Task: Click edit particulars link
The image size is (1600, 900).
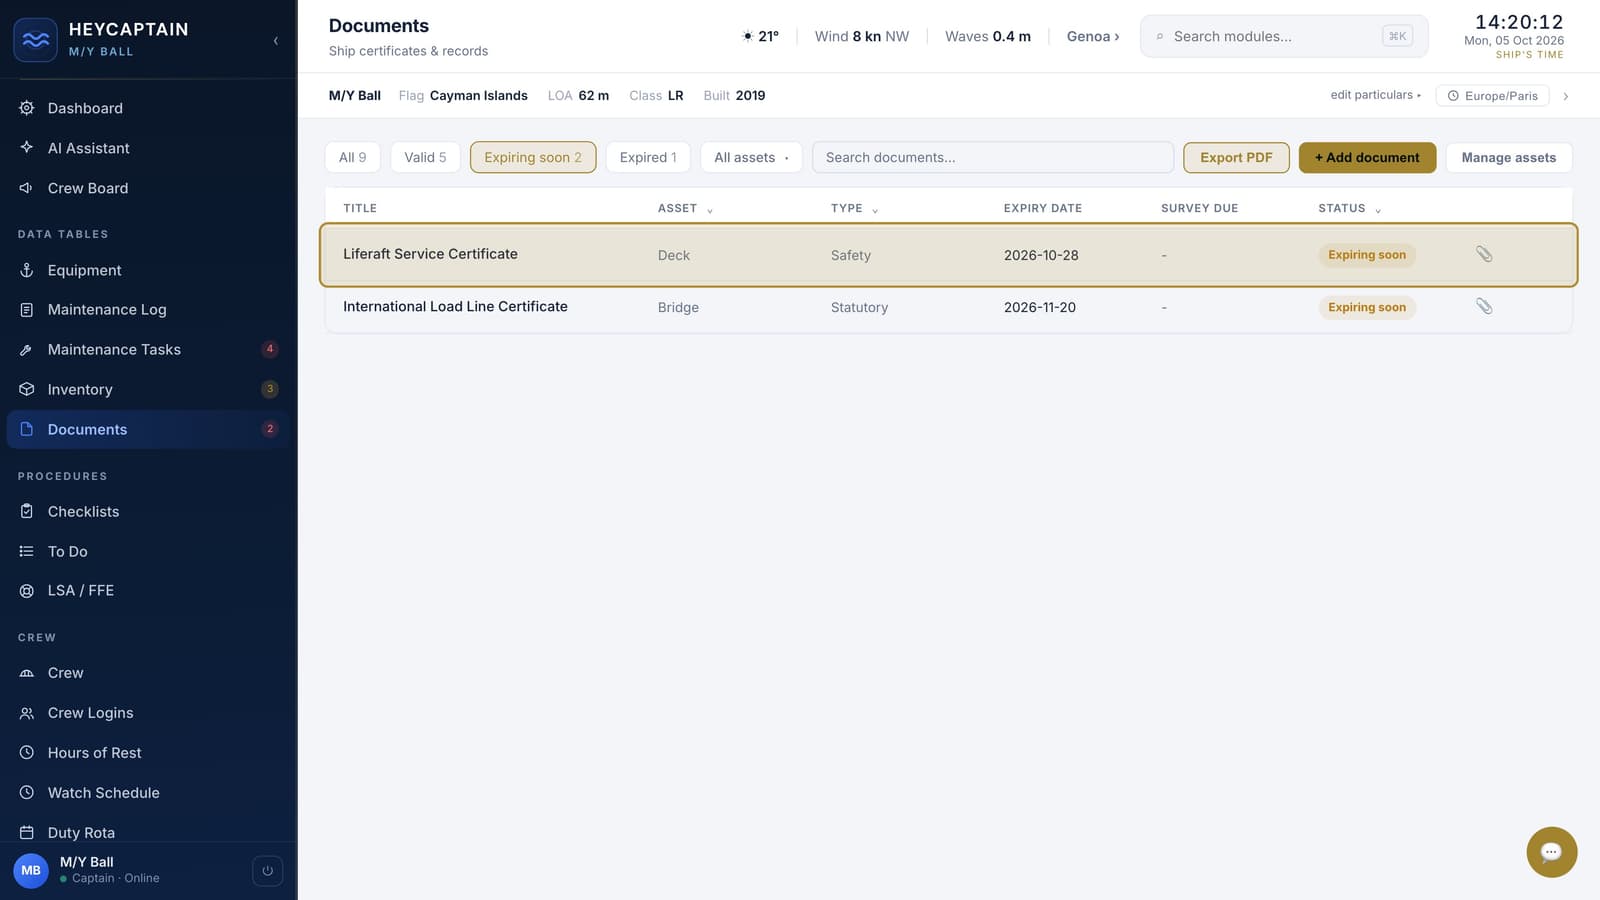Action: [1375, 95]
